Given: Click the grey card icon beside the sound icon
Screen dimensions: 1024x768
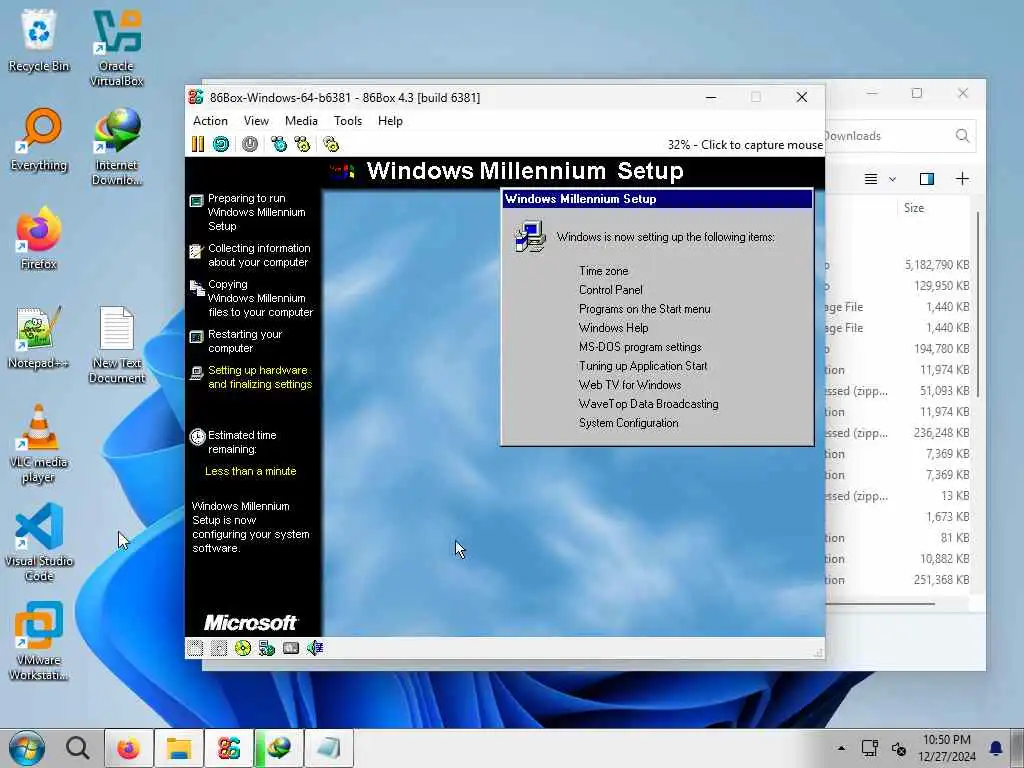Looking at the screenshot, I should click(291, 648).
